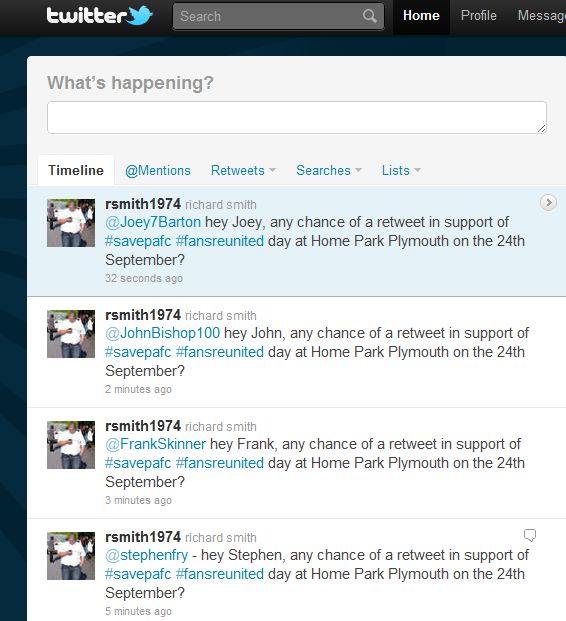
Task: Click the @stephenfry mention link
Action: pyautogui.click(x=147, y=555)
